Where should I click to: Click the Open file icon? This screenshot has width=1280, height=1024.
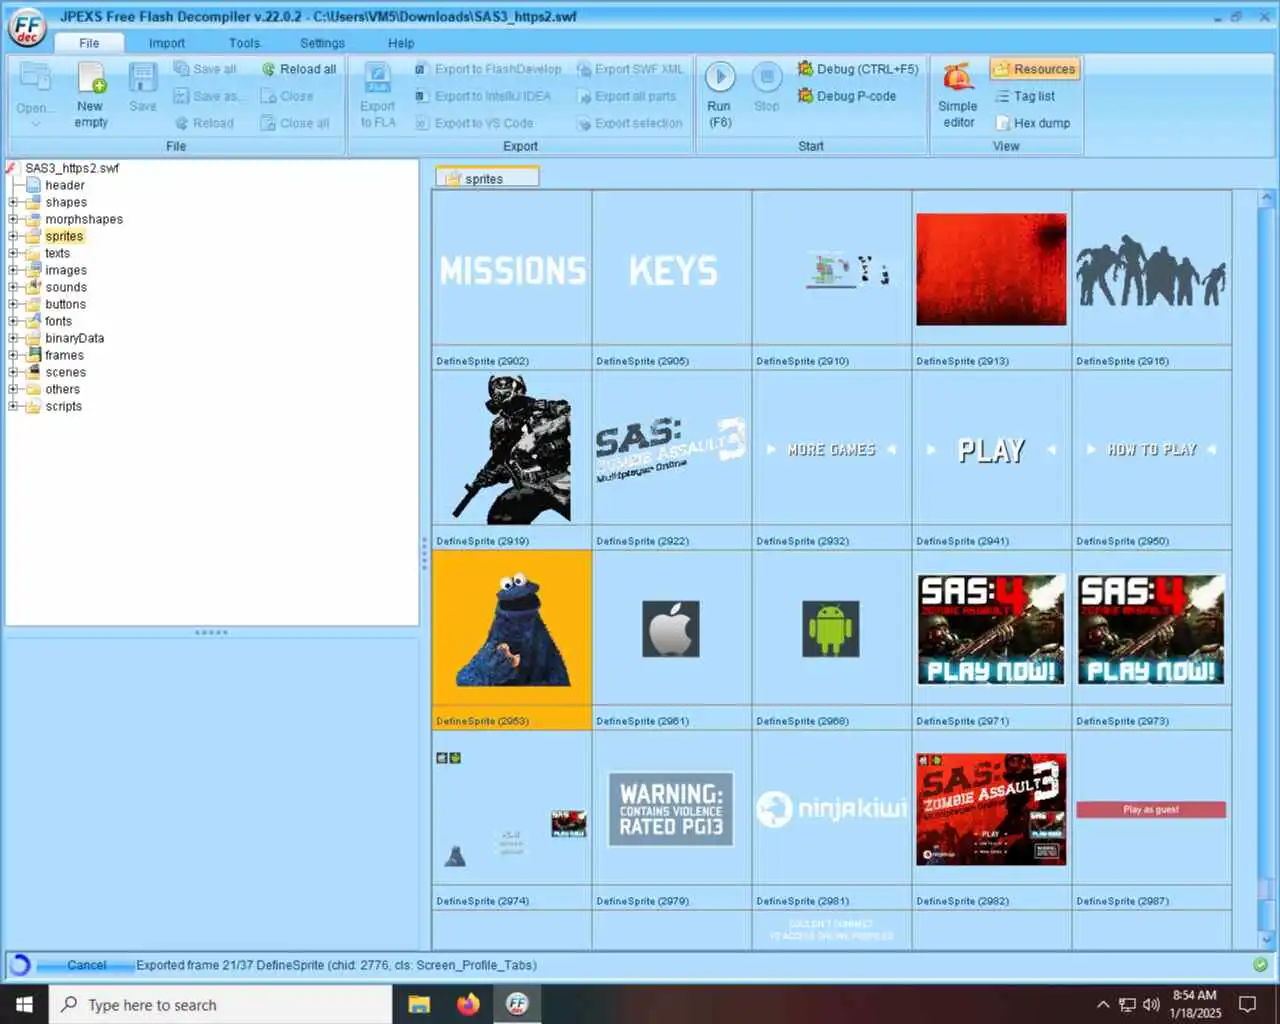coord(35,78)
